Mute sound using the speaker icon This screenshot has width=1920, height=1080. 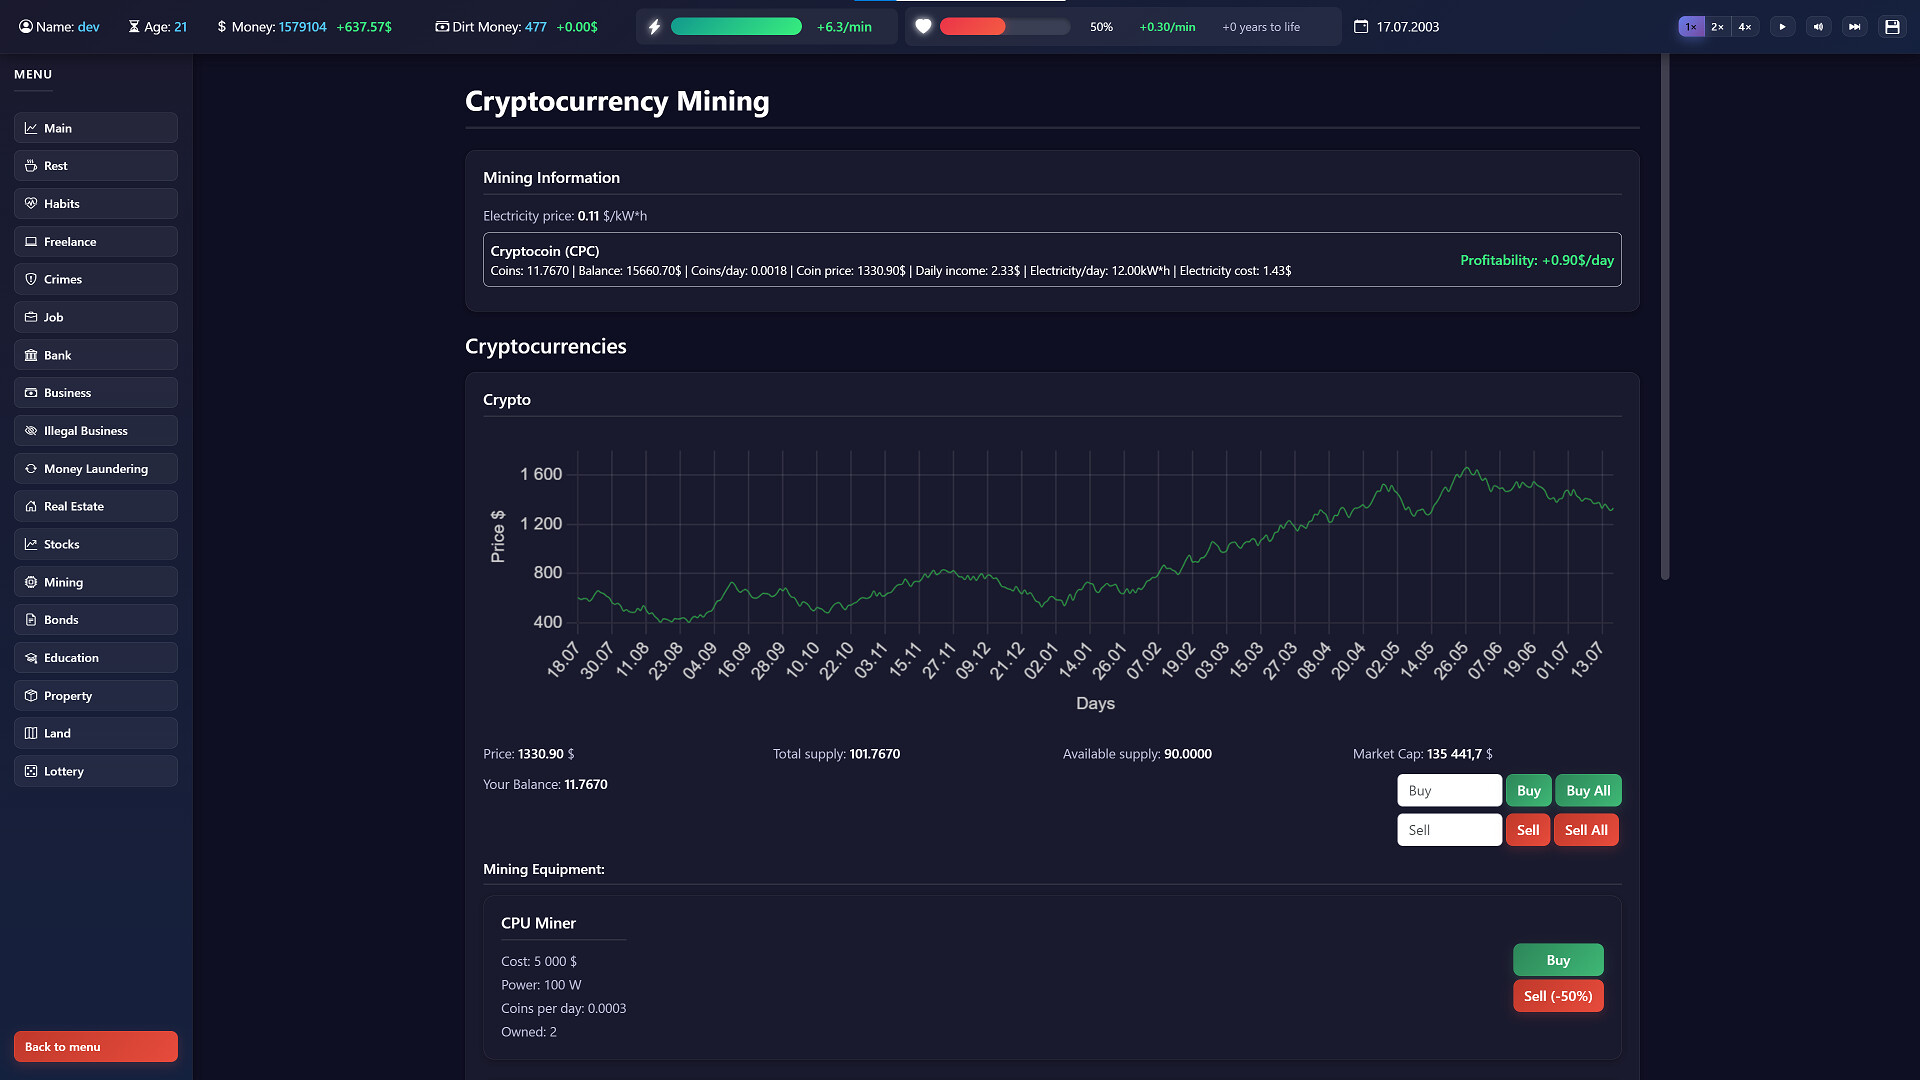(x=1818, y=27)
